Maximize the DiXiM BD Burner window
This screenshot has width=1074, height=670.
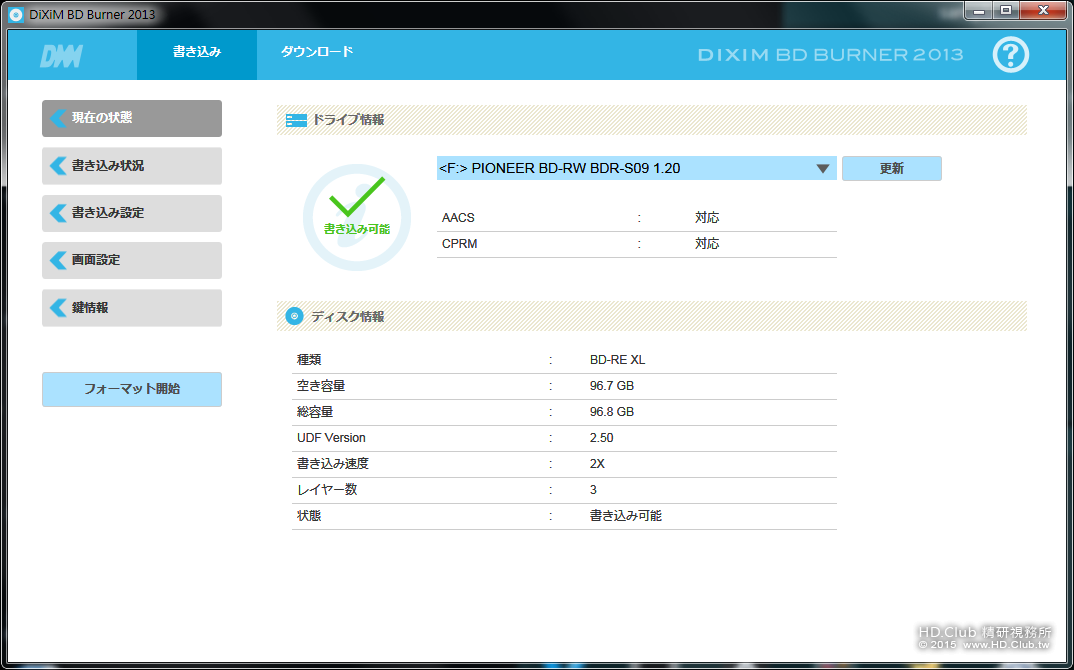1006,10
